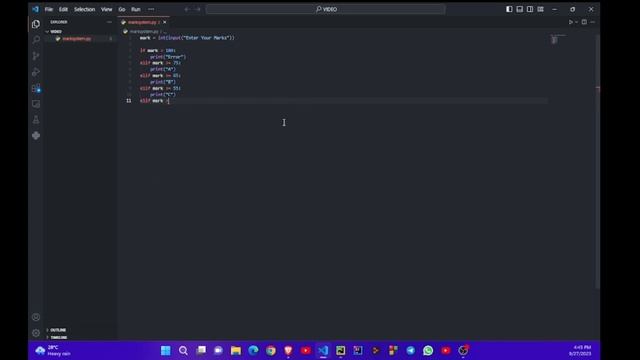Open the Manage gear in activity bar
This screenshot has height=360, width=640.
(x=36, y=333)
